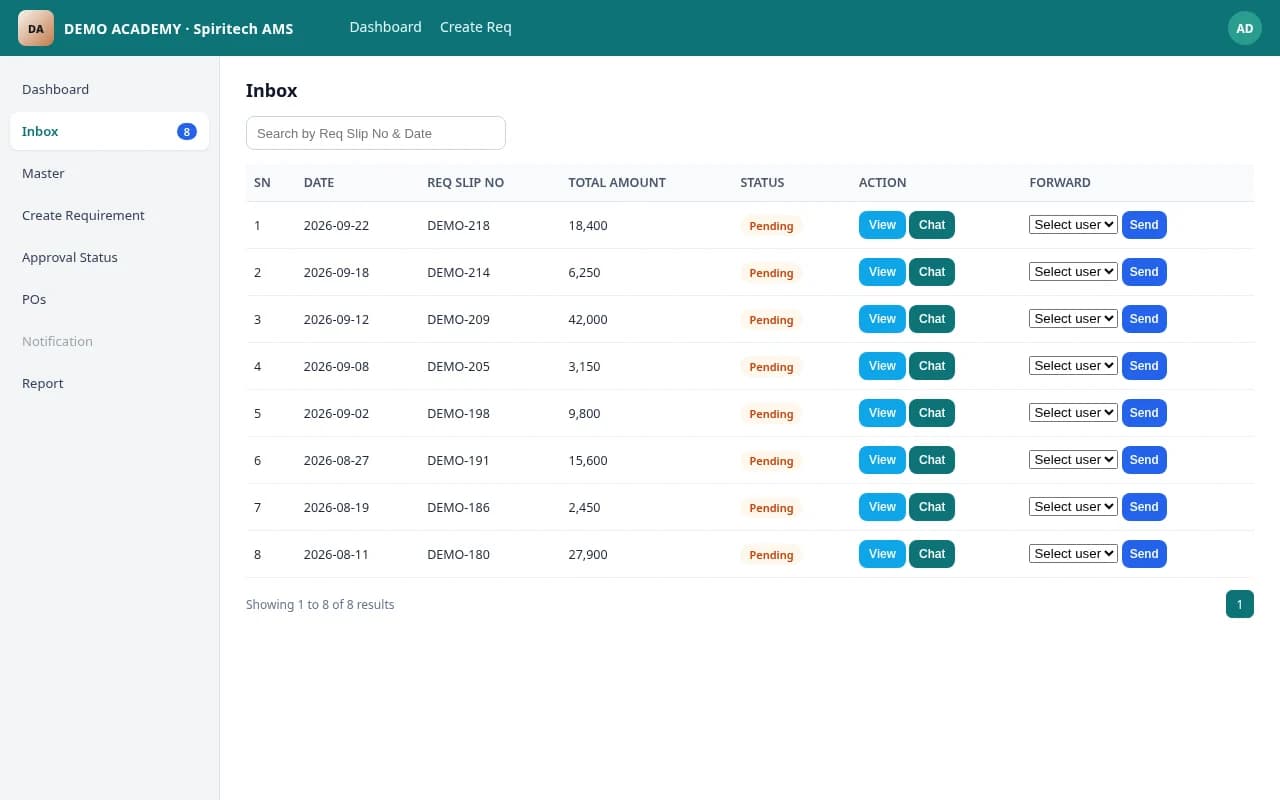The height and width of the screenshot is (800, 1280).
Task: Open POs in the sidebar
Action: click(x=110, y=299)
